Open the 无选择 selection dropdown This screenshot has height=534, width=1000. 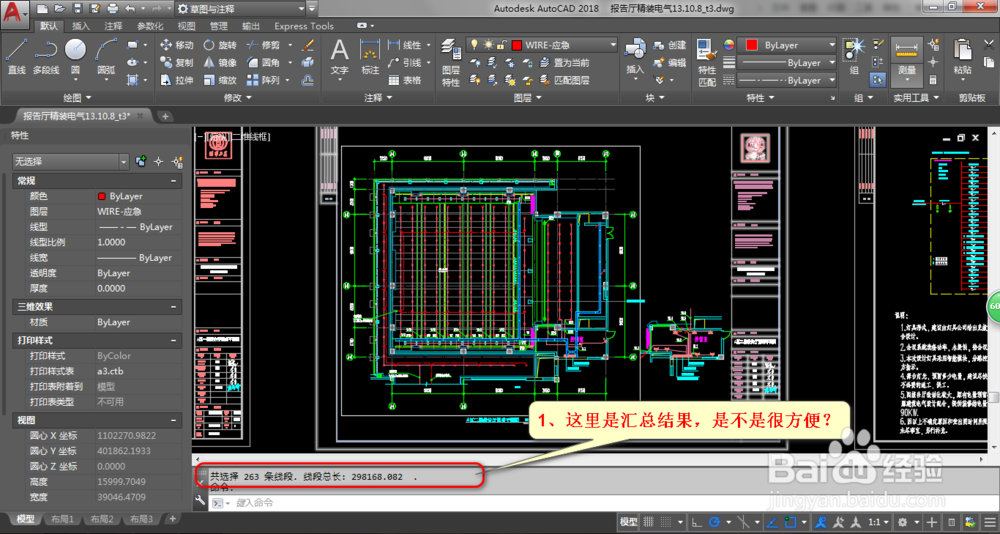pyautogui.click(x=71, y=162)
